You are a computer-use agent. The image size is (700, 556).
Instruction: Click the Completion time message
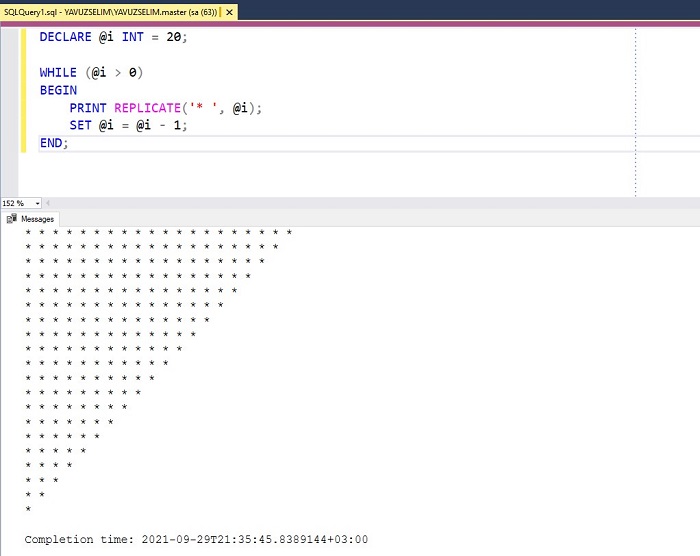(196, 539)
